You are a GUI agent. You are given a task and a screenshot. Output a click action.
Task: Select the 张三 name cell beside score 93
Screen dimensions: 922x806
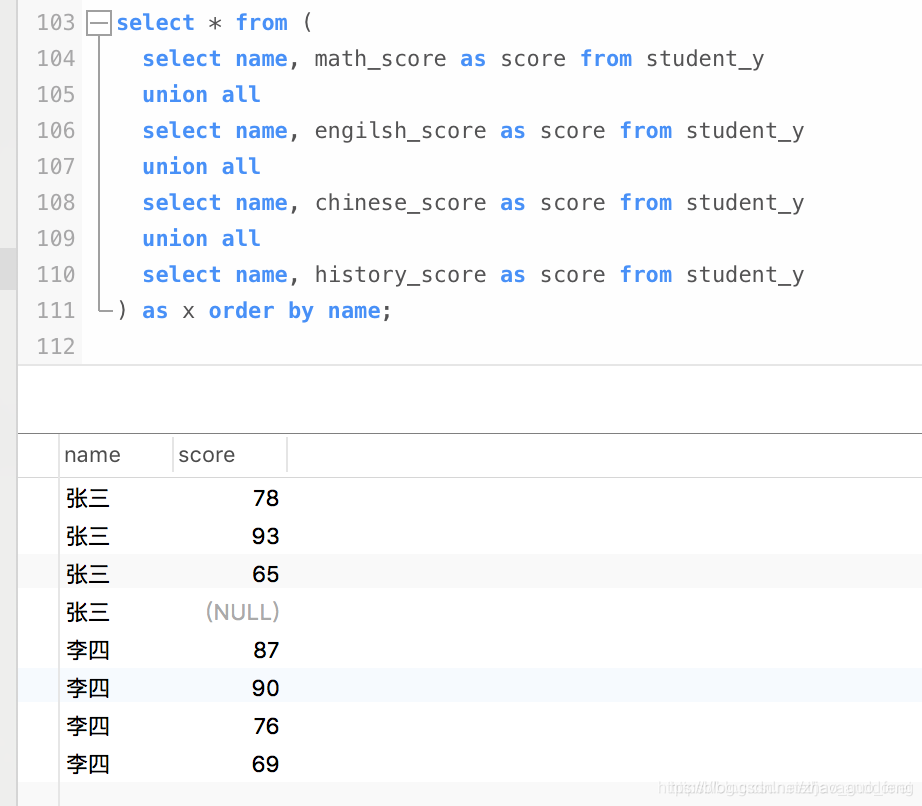(x=116, y=536)
